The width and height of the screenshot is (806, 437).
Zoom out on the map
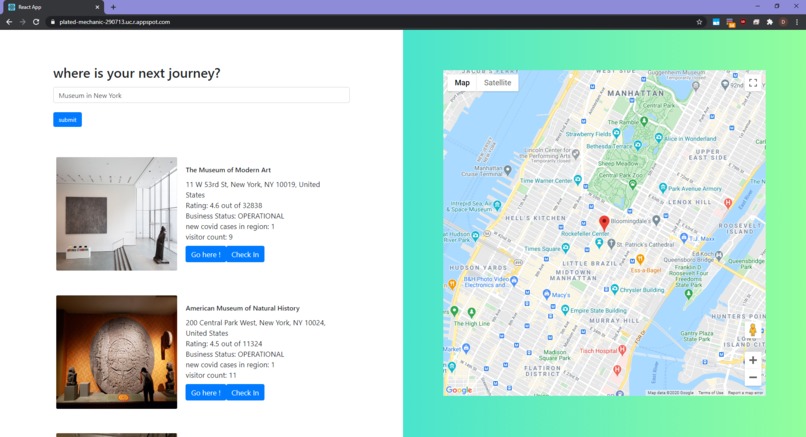point(753,377)
